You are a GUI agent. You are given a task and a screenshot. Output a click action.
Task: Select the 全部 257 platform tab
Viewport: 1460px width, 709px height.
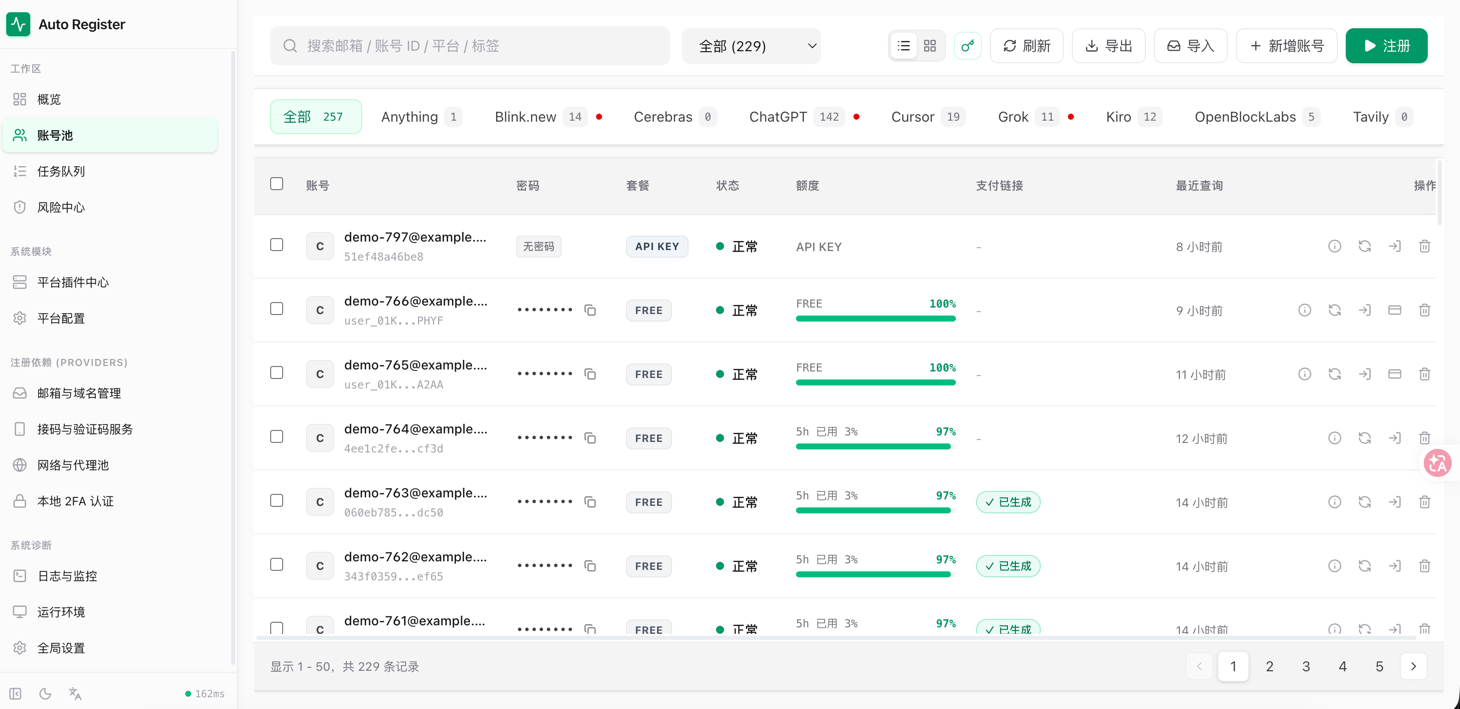pyautogui.click(x=316, y=117)
